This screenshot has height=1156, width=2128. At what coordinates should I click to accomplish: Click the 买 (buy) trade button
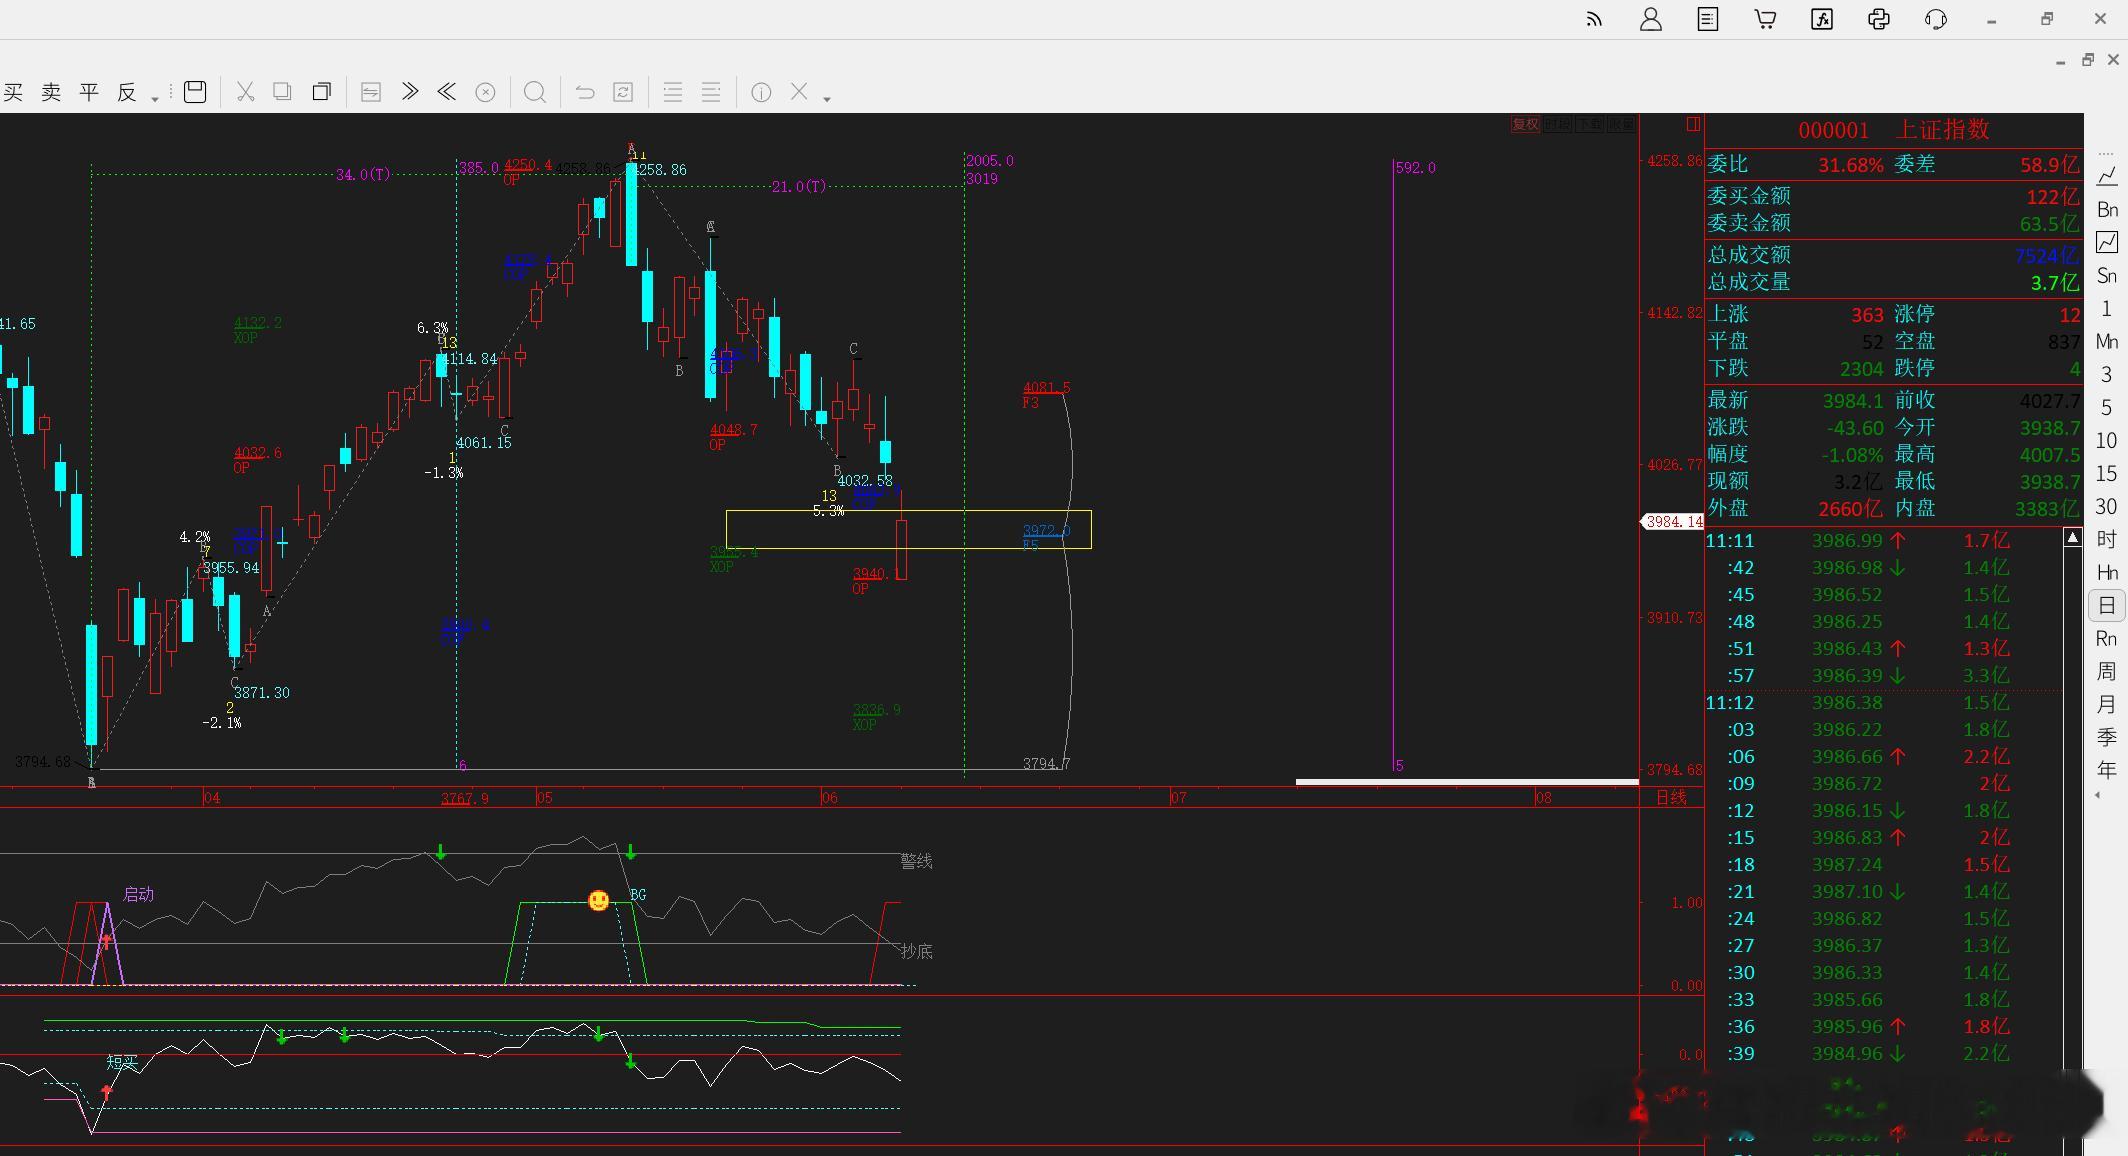coord(13,93)
